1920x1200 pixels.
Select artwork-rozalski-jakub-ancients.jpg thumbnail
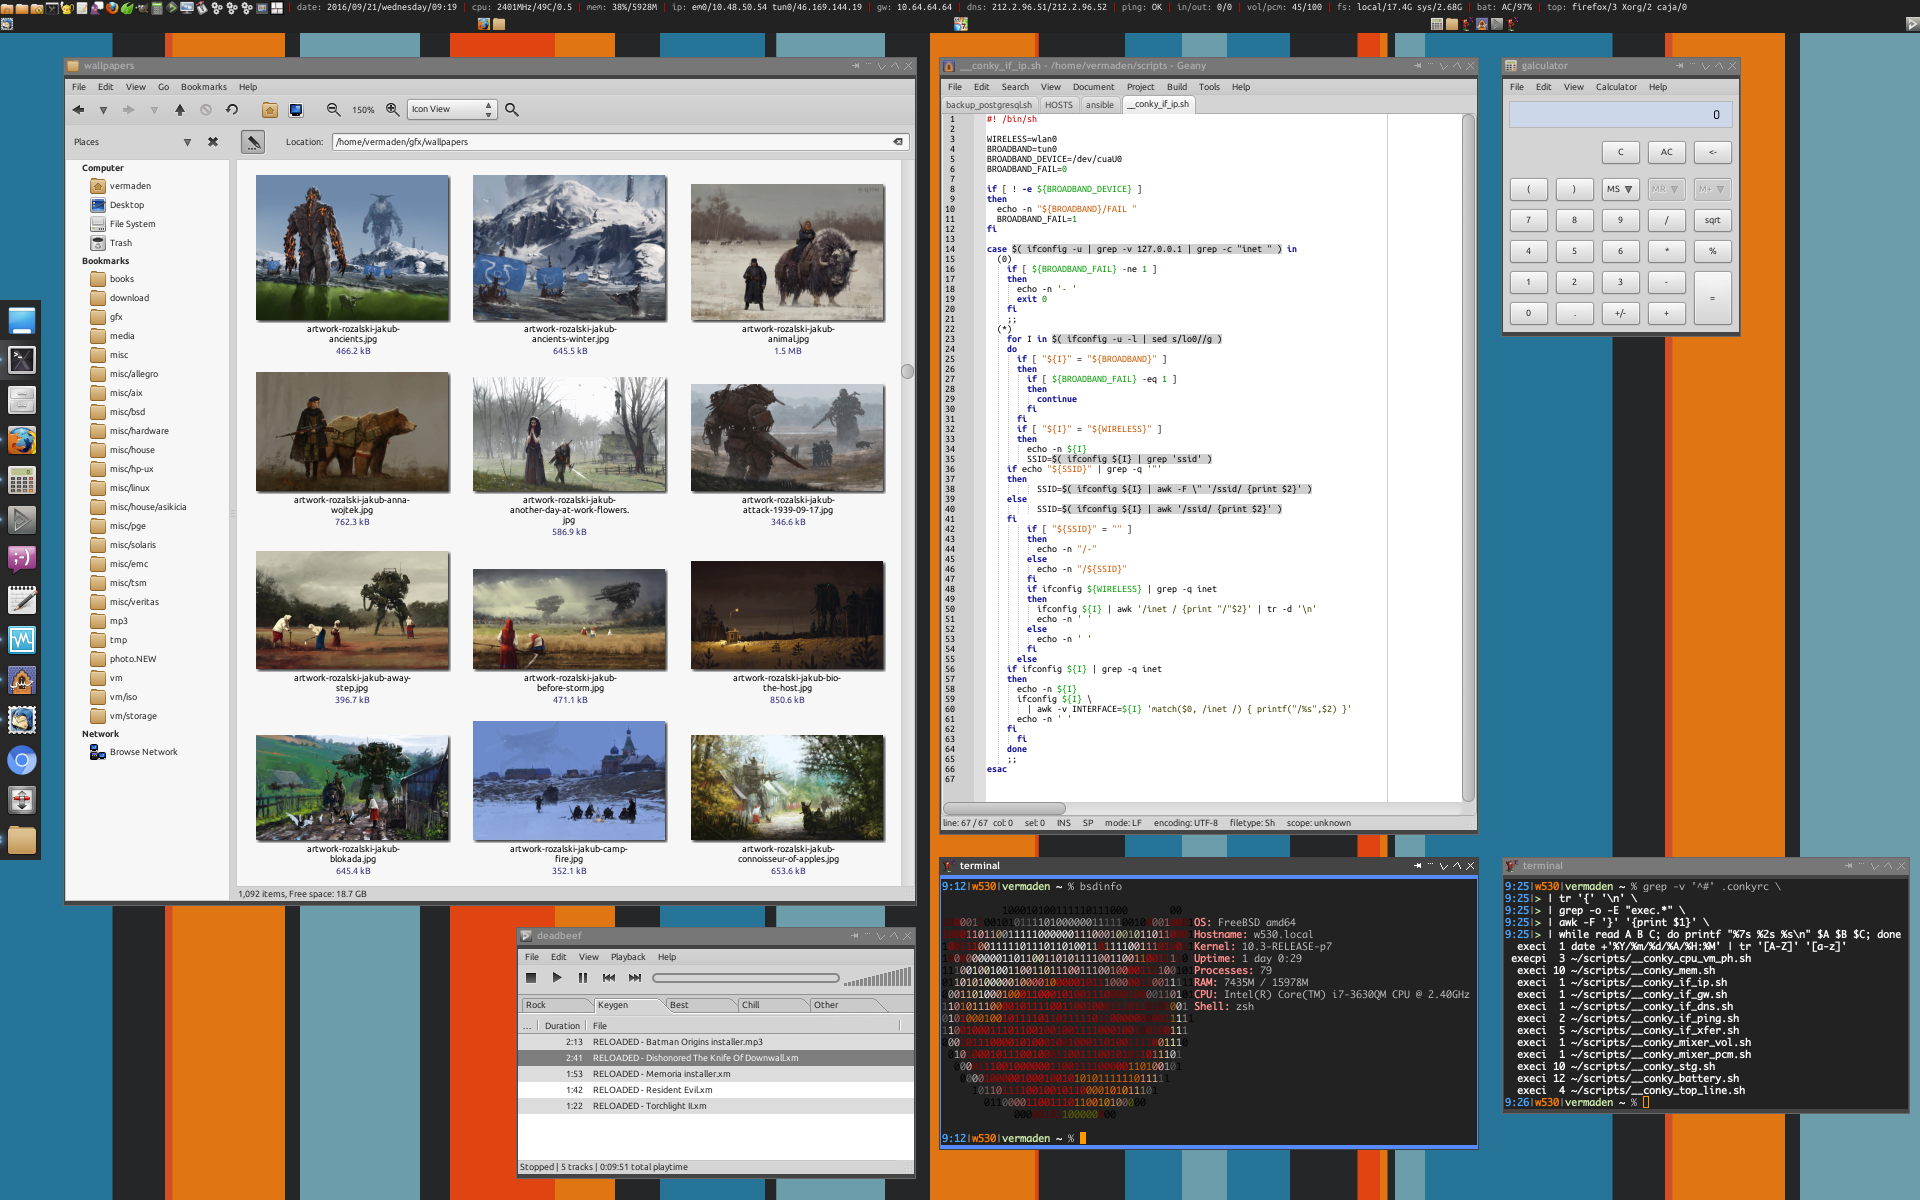[352, 248]
